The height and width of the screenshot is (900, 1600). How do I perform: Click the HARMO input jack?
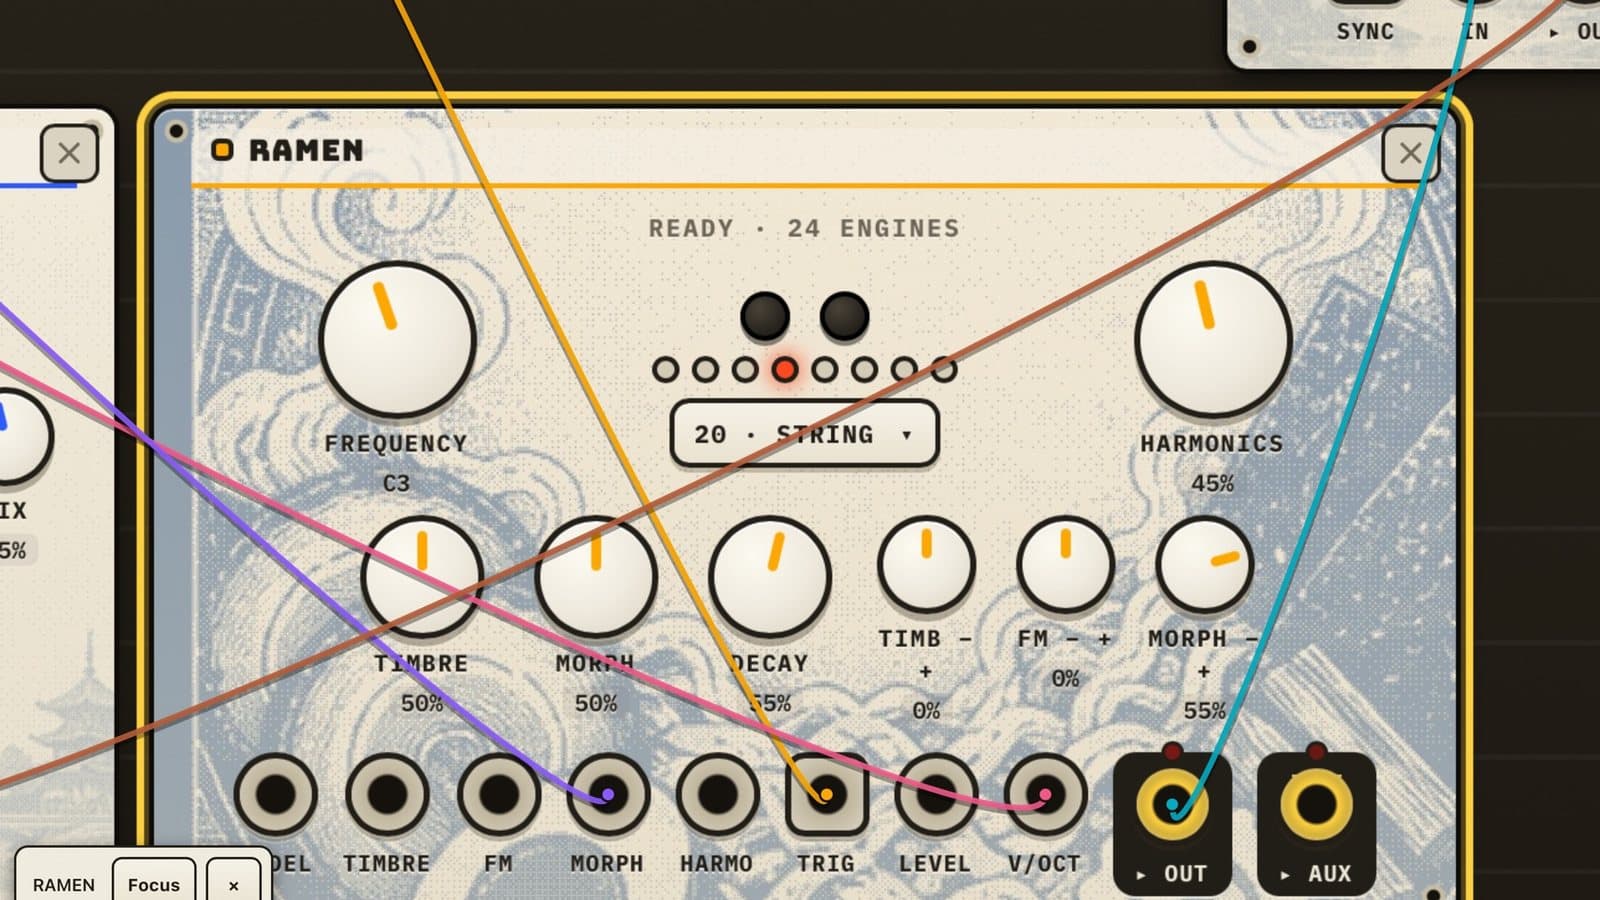[717, 795]
